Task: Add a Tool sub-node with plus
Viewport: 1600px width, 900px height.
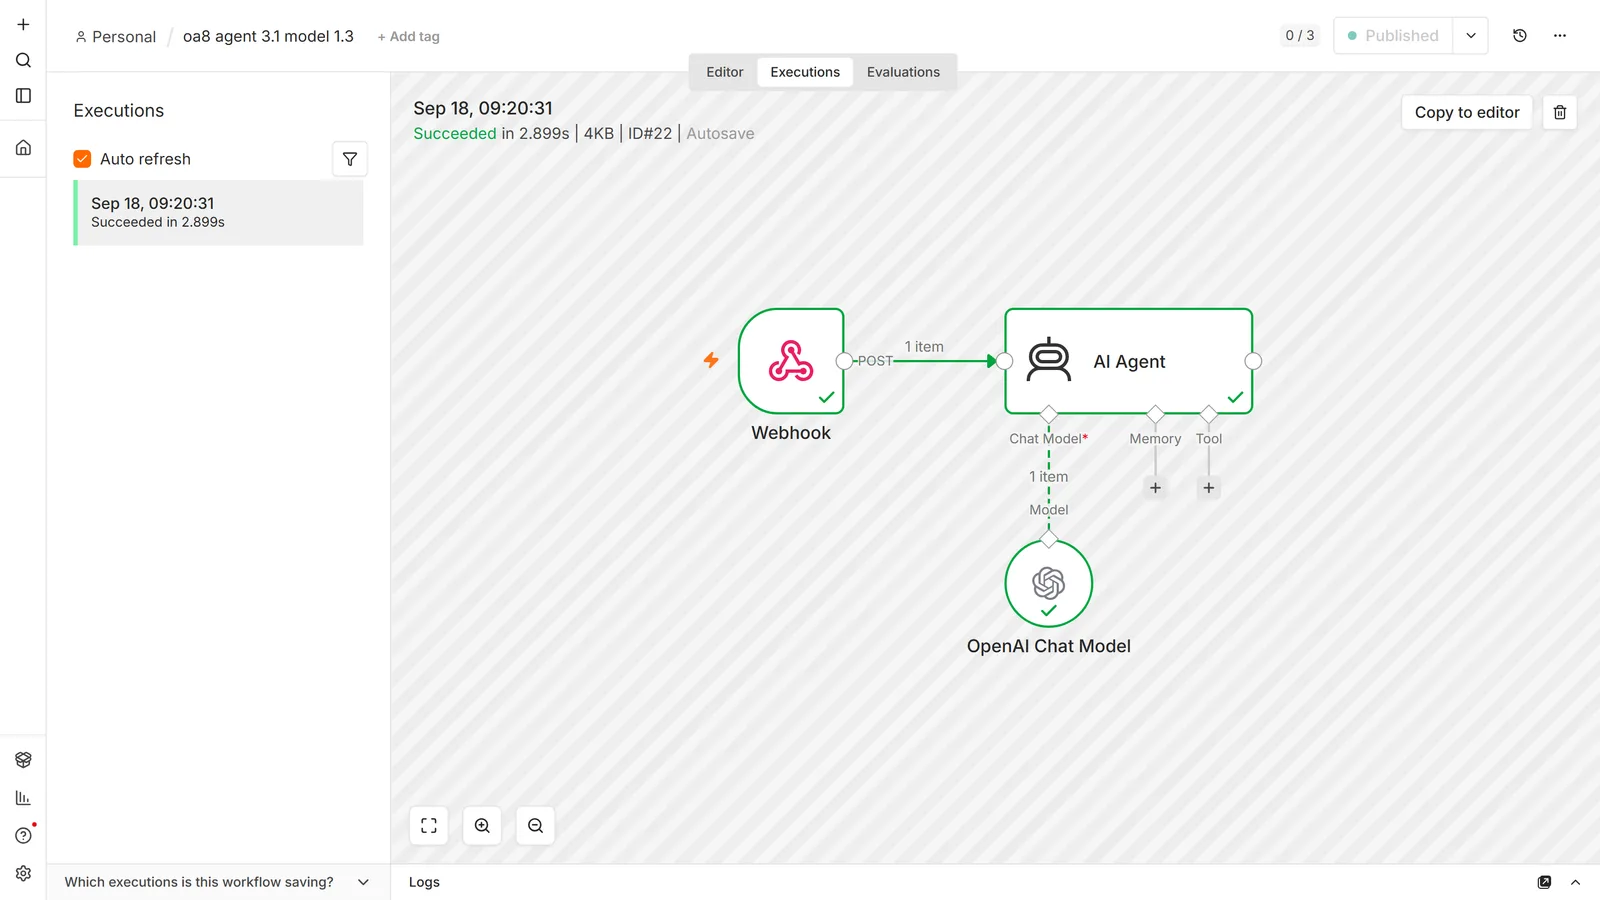Action: [1208, 488]
